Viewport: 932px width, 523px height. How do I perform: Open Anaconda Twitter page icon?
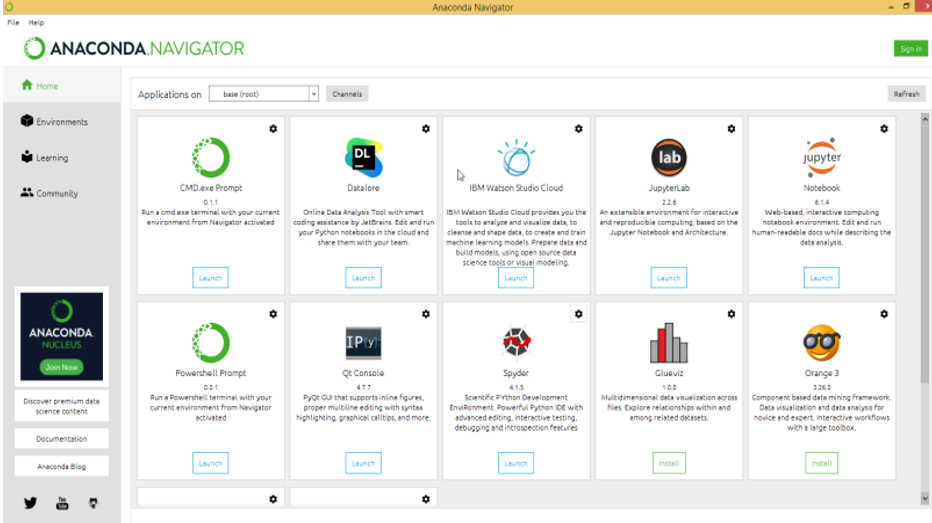(30, 503)
